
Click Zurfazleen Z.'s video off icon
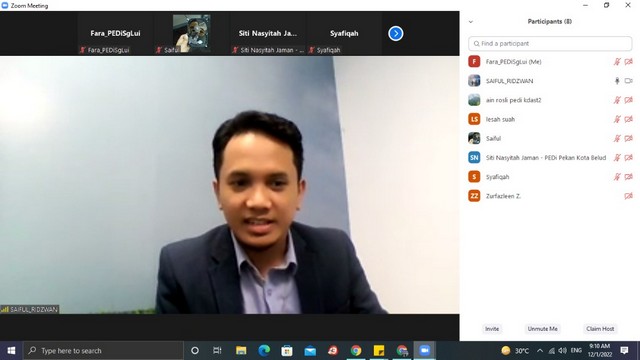(629, 196)
